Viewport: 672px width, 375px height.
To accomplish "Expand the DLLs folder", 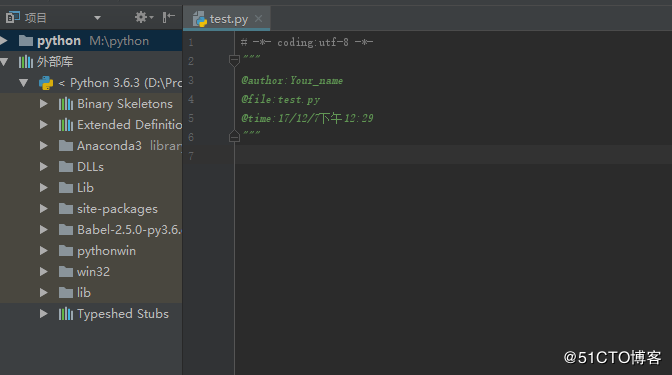I will pos(43,167).
